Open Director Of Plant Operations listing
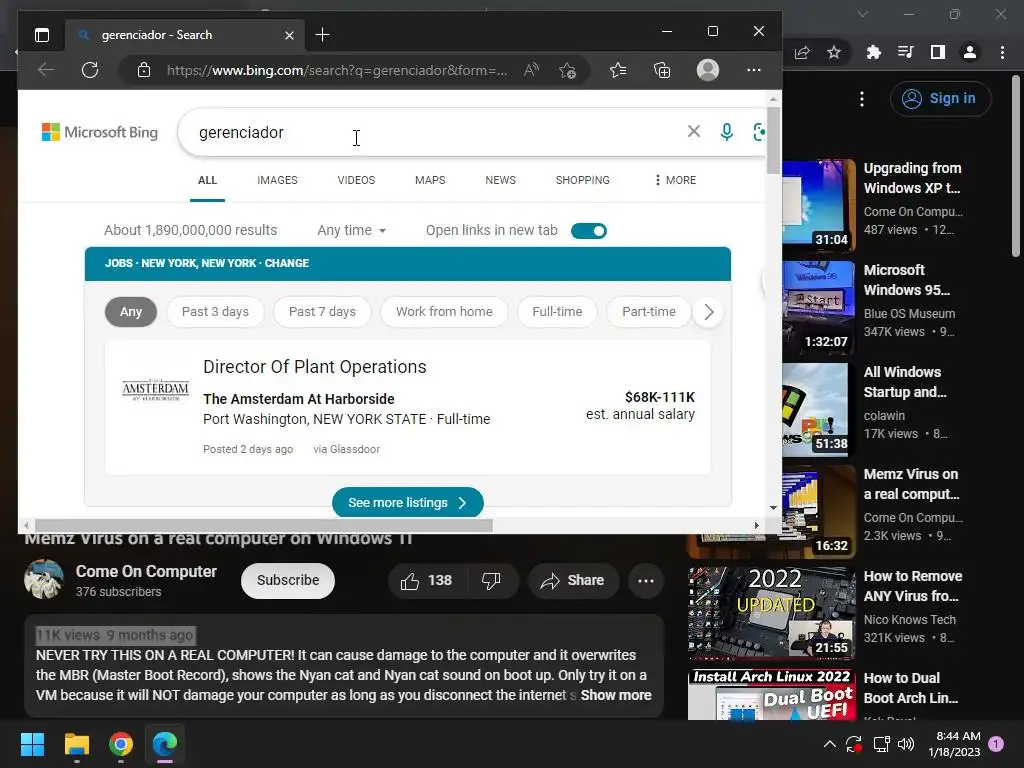This screenshot has width=1024, height=768. pos(315,367)
